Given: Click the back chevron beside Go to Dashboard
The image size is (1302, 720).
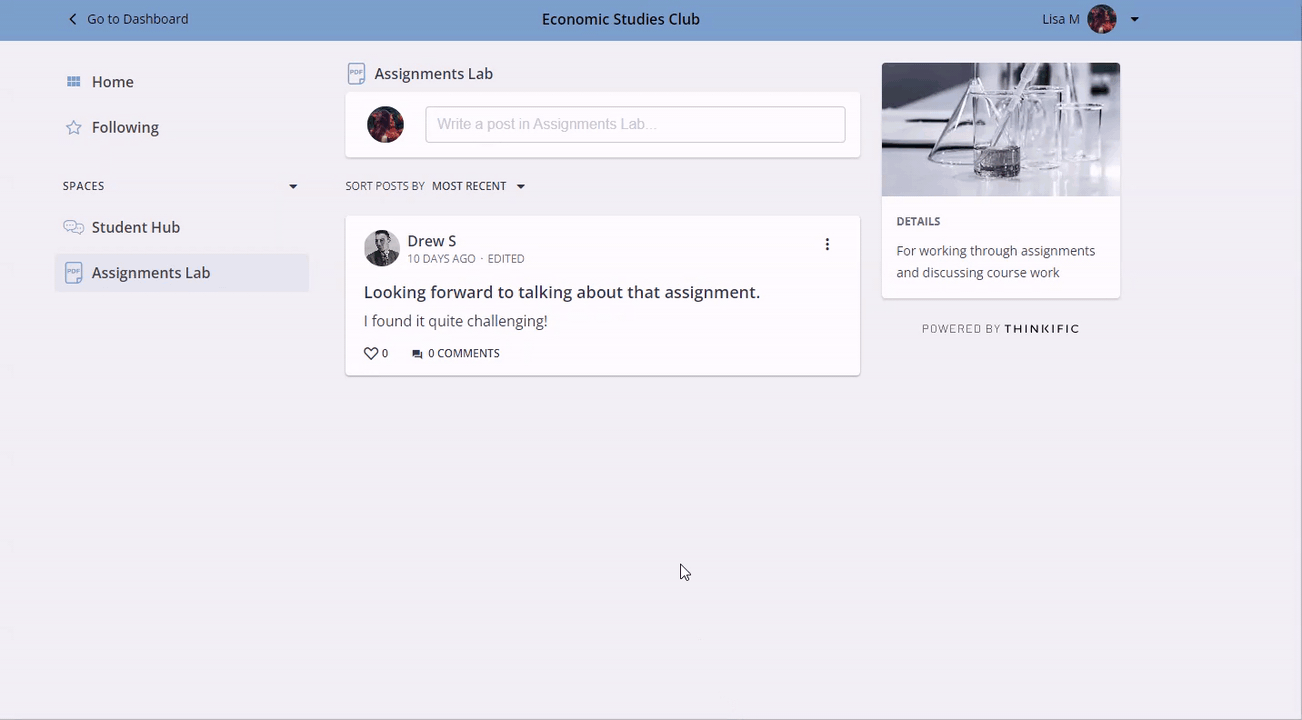Looking at the screenshot, I should pyautogui.click(x=72, y=19).
